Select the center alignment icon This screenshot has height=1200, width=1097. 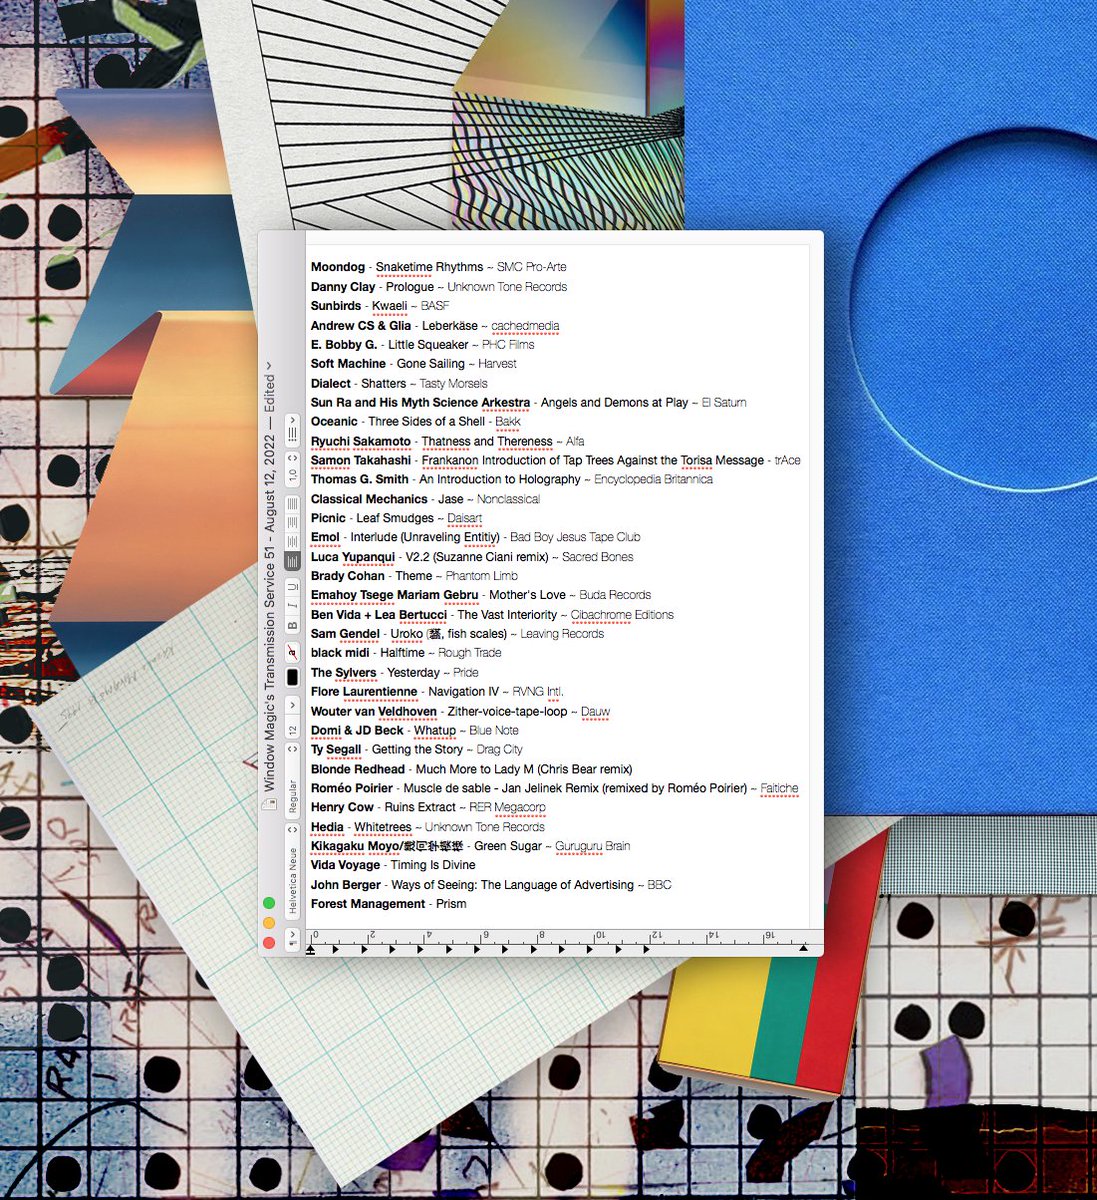click(292, 542)
